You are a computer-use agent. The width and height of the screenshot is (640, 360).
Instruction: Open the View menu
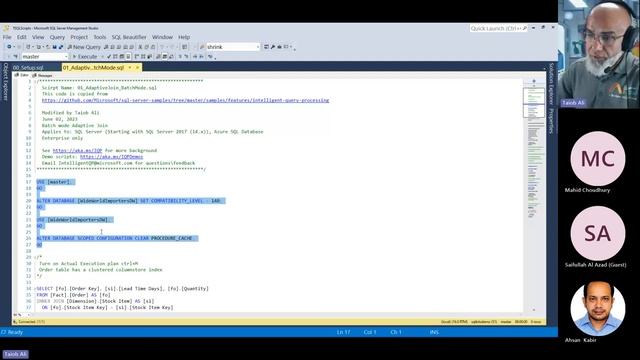[x=38, y=37]
